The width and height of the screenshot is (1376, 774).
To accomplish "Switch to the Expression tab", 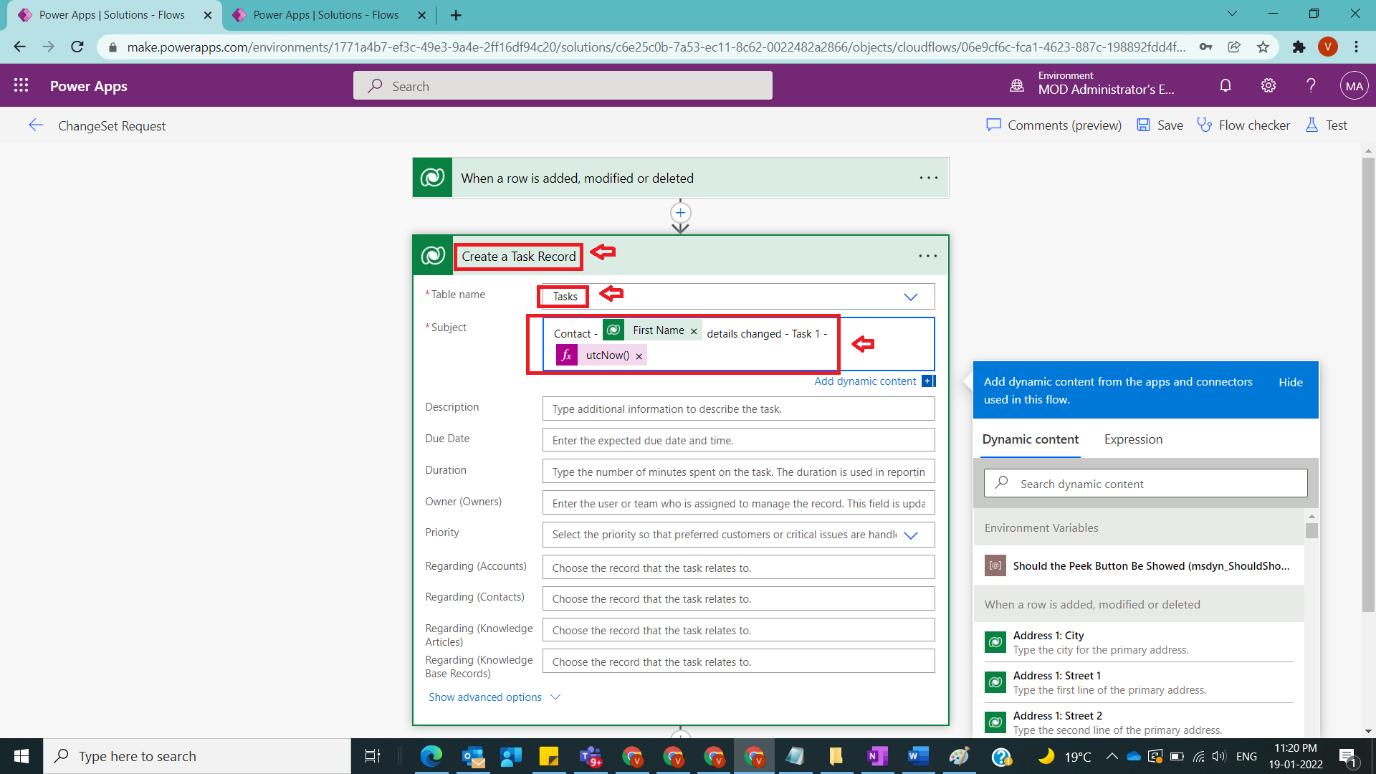I will (1132, 439).
